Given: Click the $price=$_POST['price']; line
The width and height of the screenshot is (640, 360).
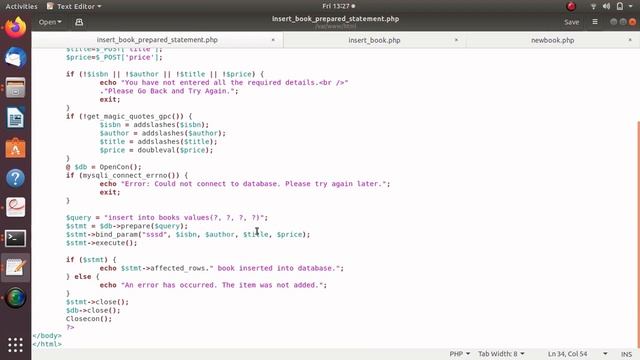Looking at the screenshot, I should [x=114, y=57].
